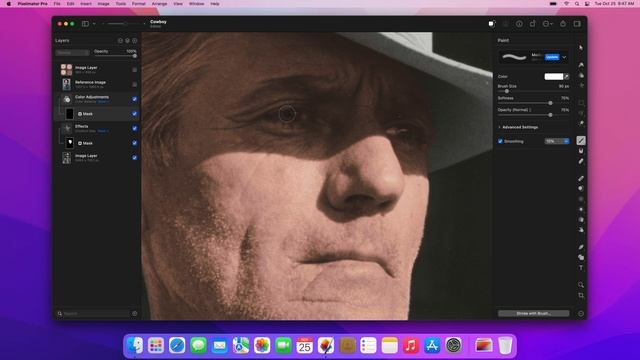This screenshot has height=360, width=640.
Task: Hide the Mask under Effects
Action: pos(135,143)
